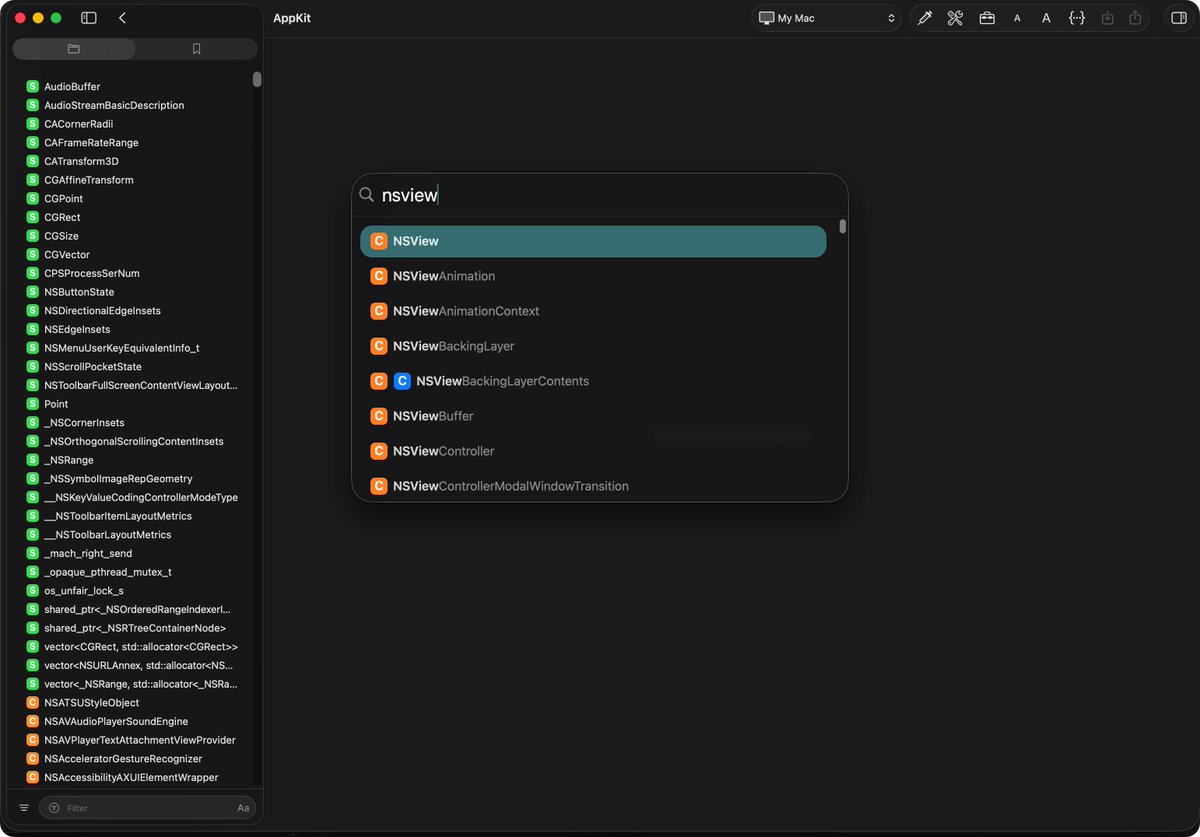Screen dimensions: 1200x837
Task: Click the orange C icon beside NSATSUStyleObject
Action: point(32,703)
